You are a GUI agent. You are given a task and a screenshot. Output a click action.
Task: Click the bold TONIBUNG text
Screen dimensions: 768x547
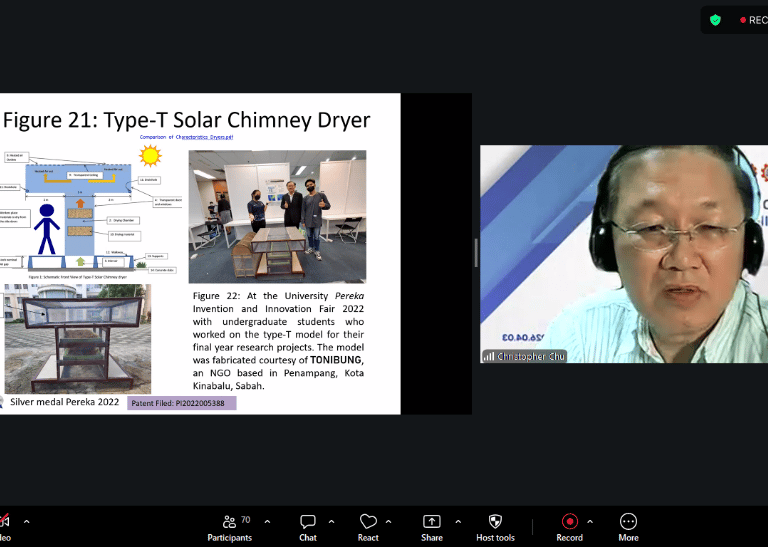(337, 360)
